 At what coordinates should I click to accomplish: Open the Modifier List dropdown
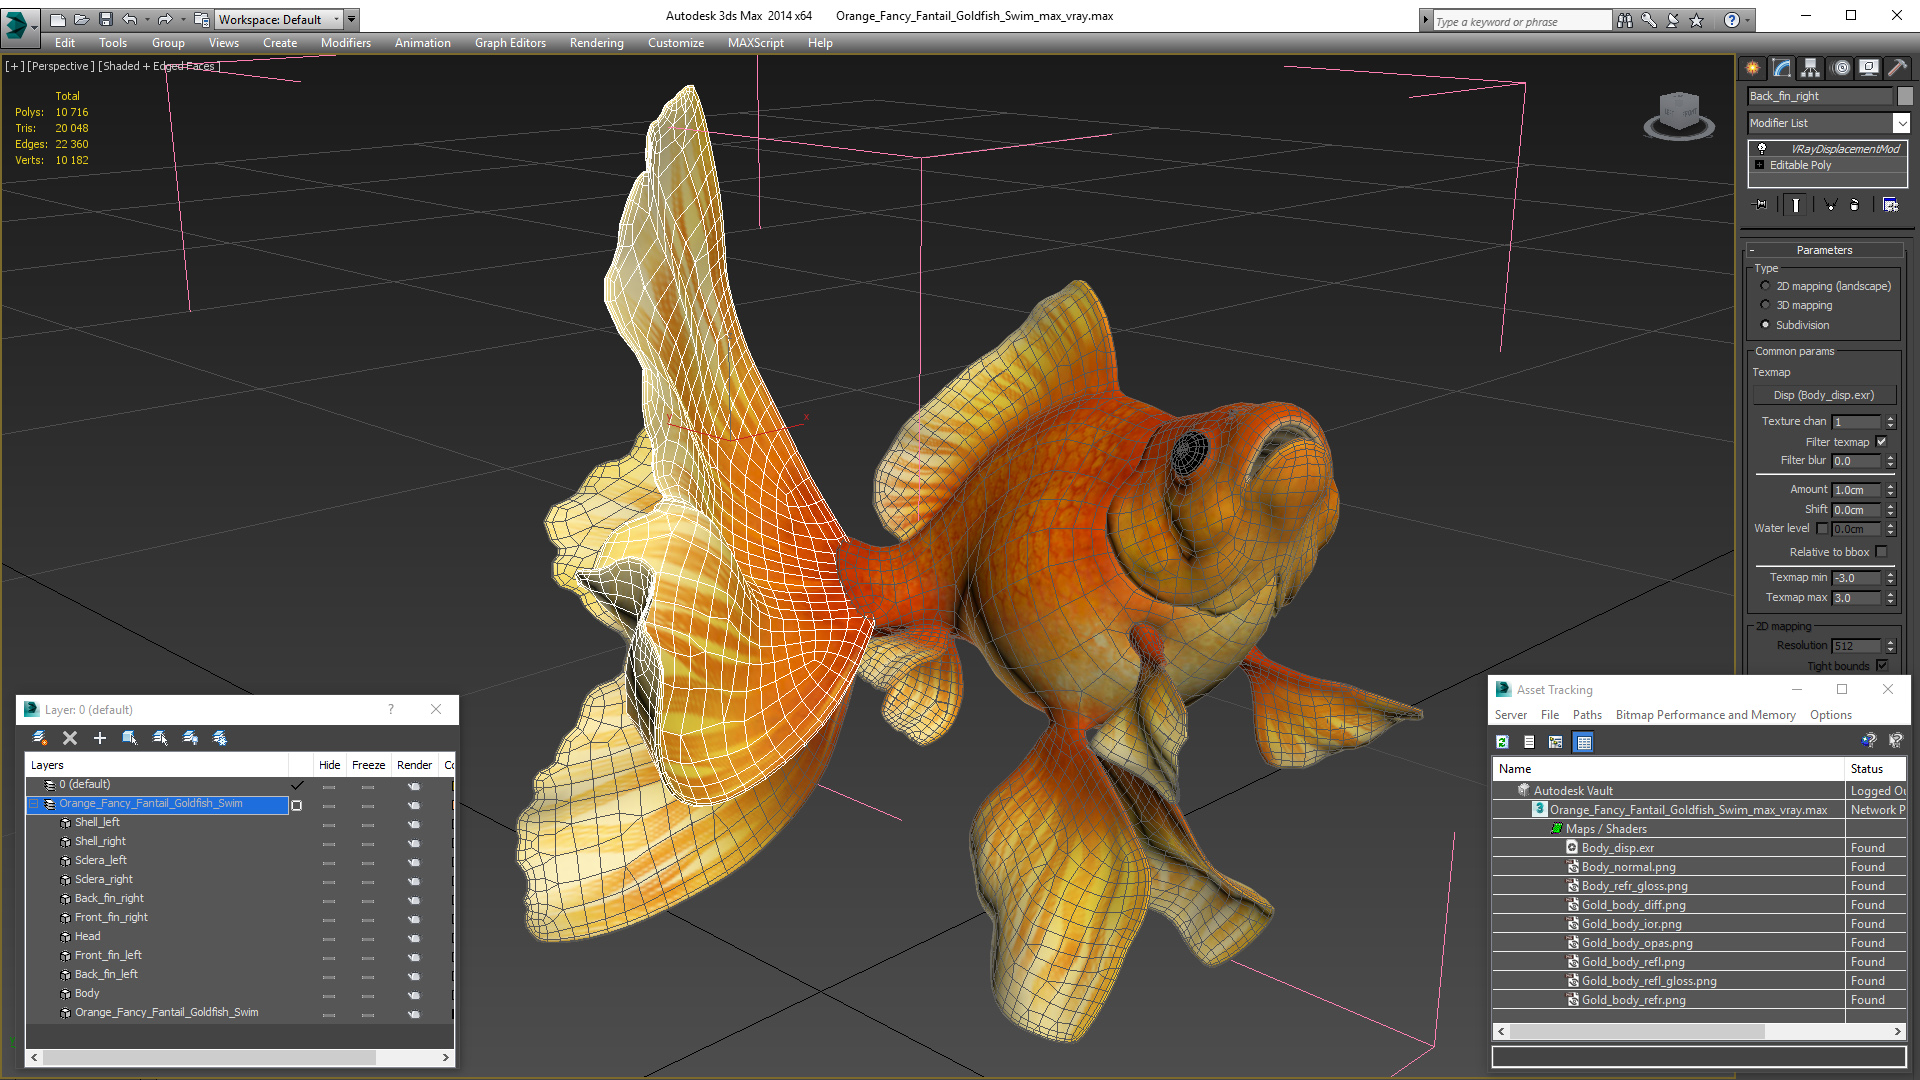pos(1901,123)
